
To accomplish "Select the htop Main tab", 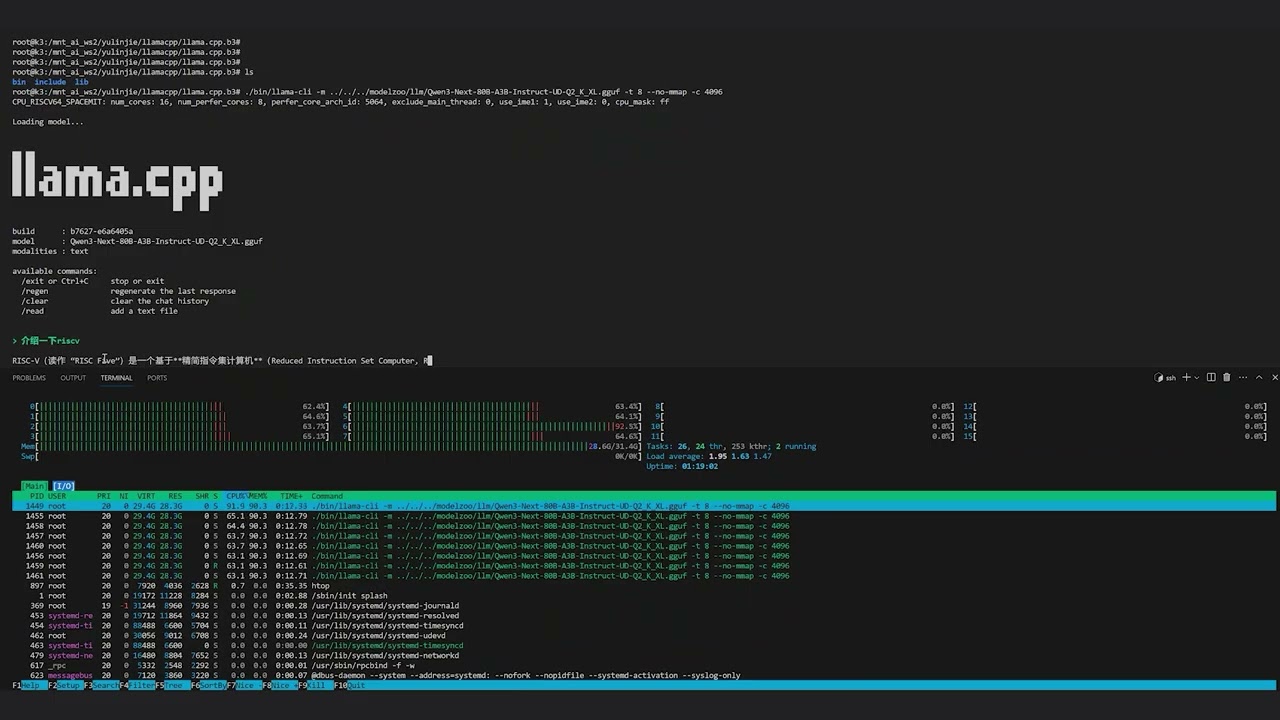I will (x=35, y=486).
